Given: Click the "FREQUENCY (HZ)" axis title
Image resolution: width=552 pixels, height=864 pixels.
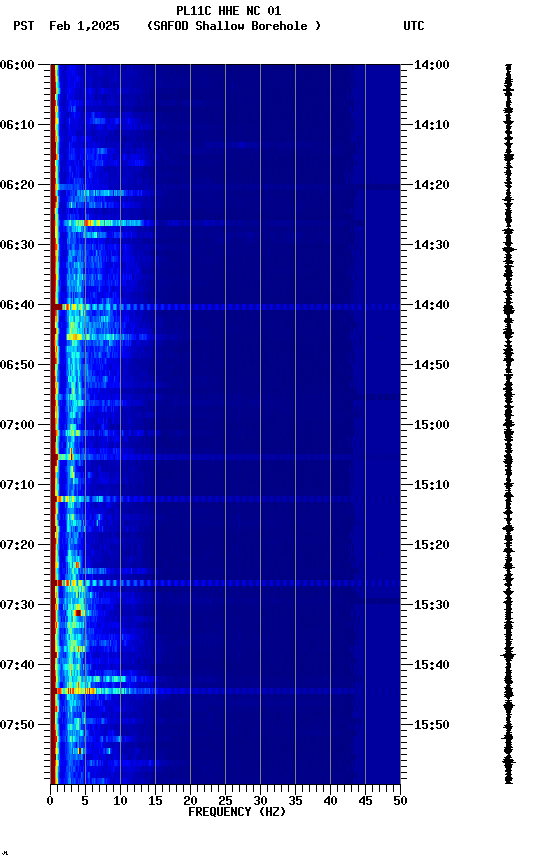Looking at the screenshot, I should 237,812.
